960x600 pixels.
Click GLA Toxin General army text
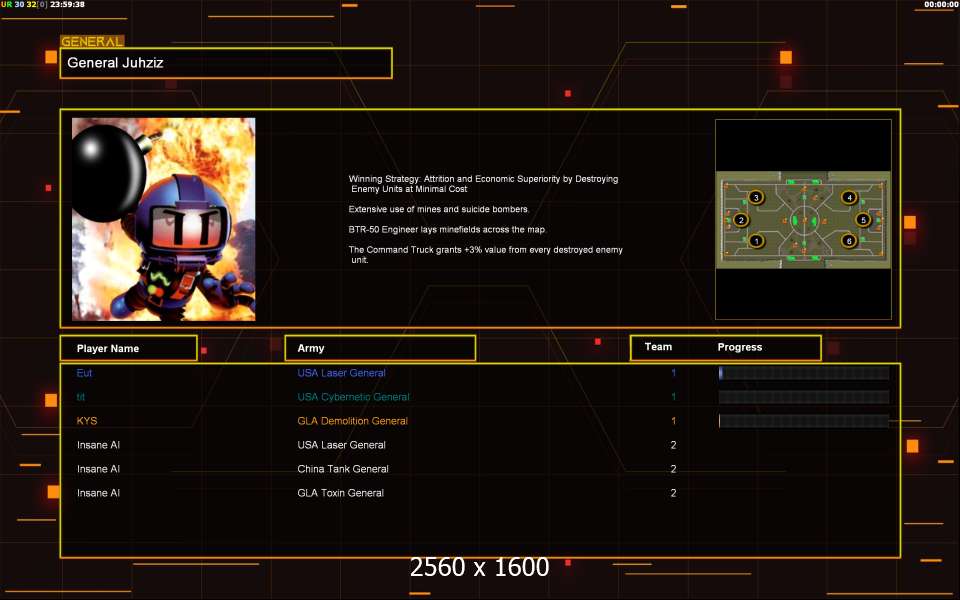point(340,493)
